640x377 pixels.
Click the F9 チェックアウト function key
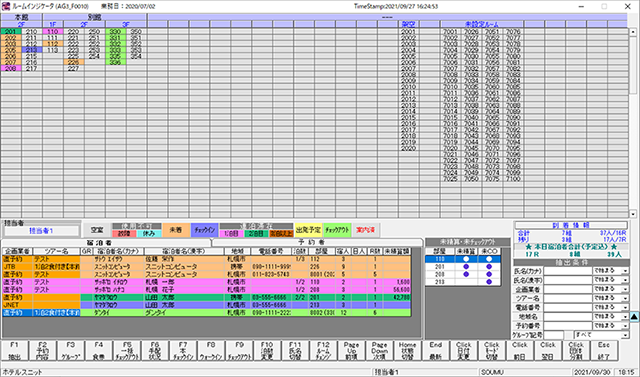[x=239, y=351]
